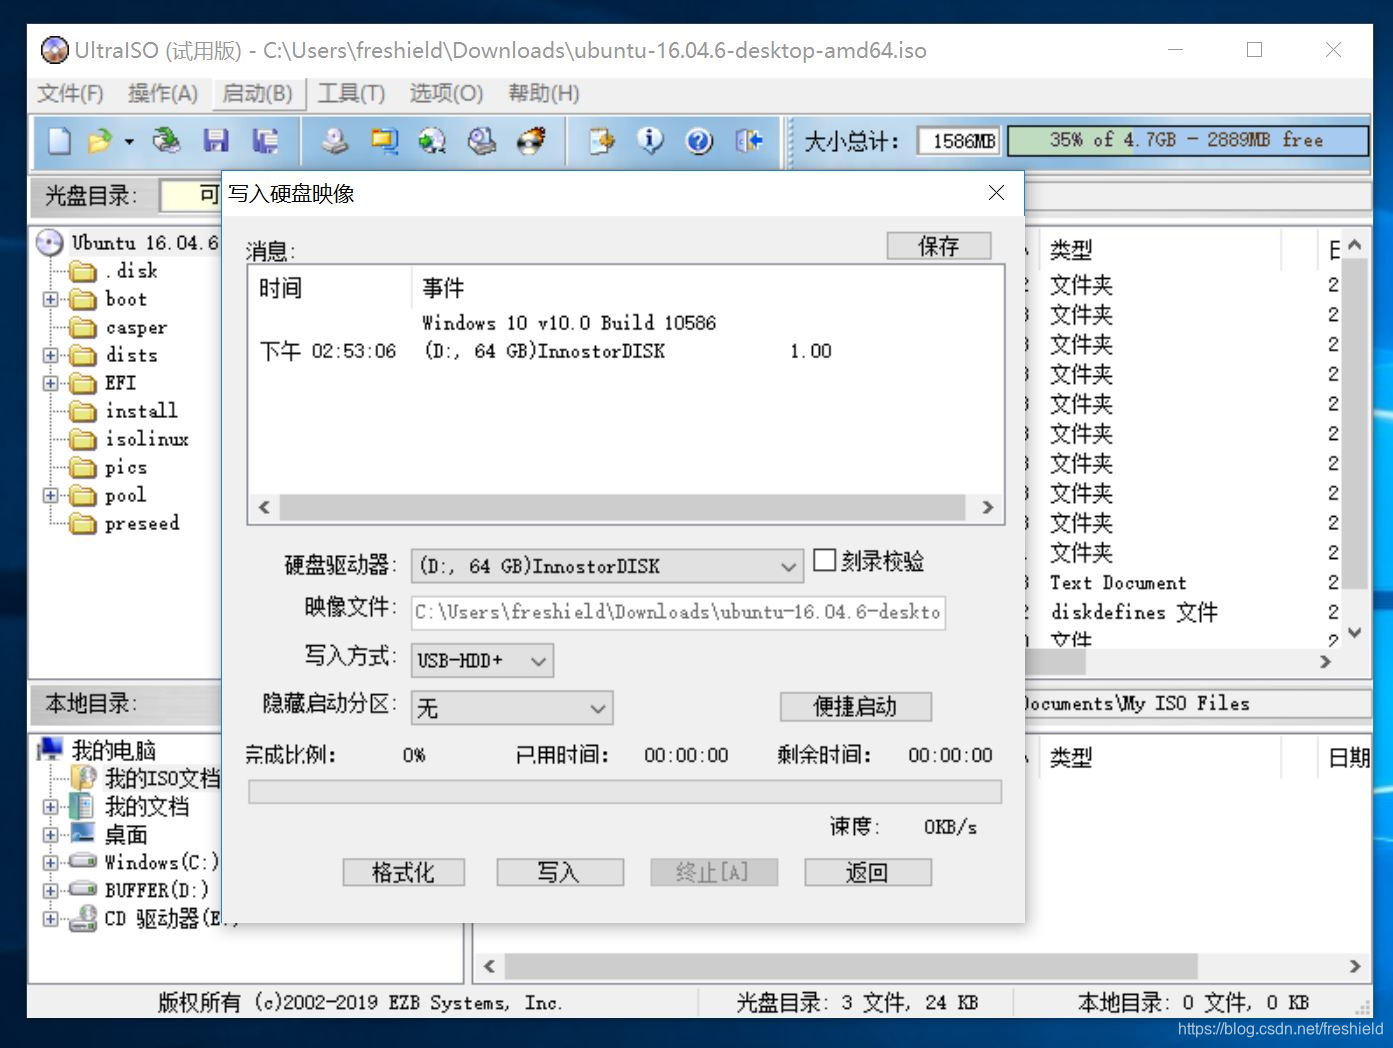Click the 类型 column header in the upper file list
The height and width of the screenshot is (1048, 1393).
(x=1160, y=250)
